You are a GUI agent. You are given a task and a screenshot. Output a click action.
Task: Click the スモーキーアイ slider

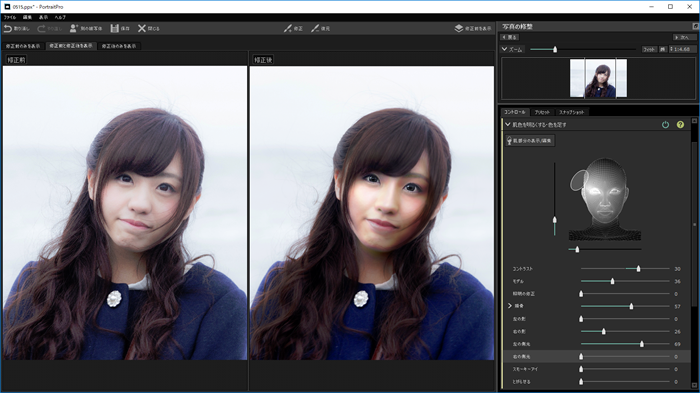[x=625, y=369]
